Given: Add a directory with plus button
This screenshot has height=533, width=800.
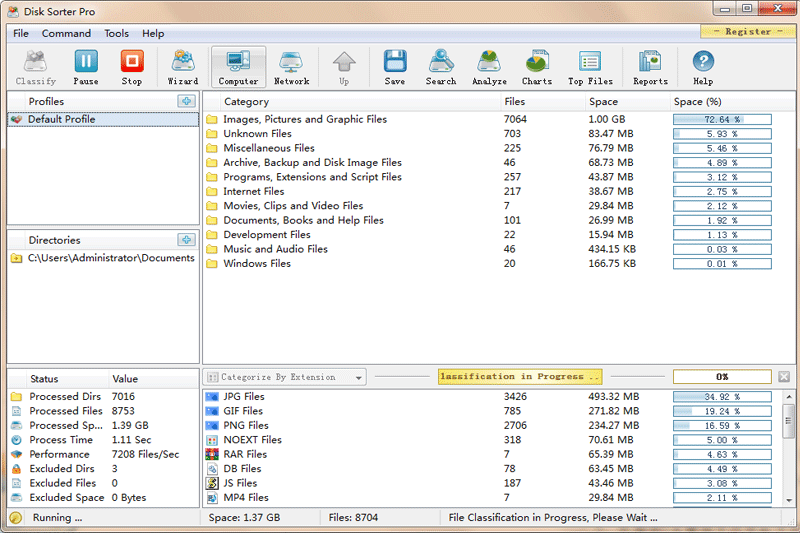Looking at the screenshot, I should 186,240.
